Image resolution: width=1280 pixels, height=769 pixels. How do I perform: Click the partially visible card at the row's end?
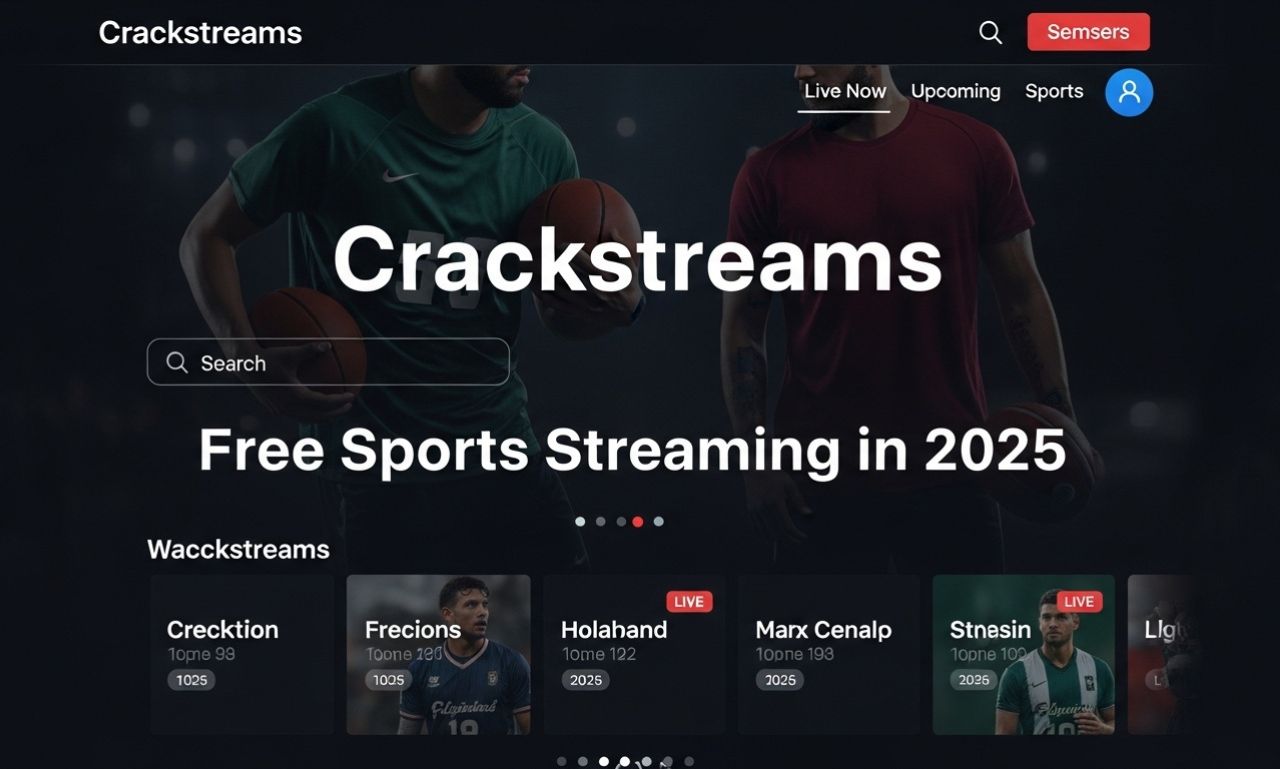click(1161, 655)
